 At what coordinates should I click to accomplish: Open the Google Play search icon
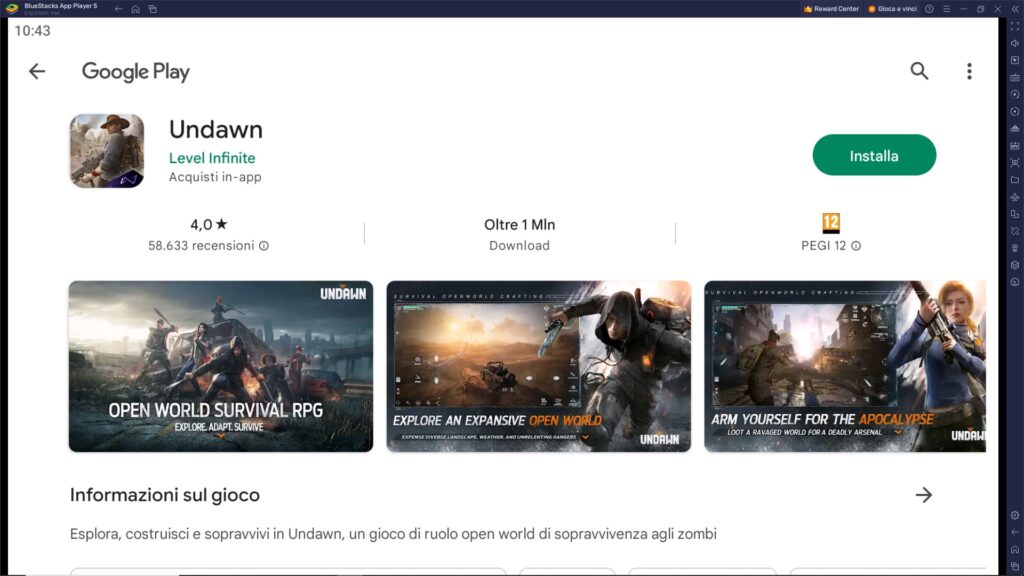pos(919,71)
